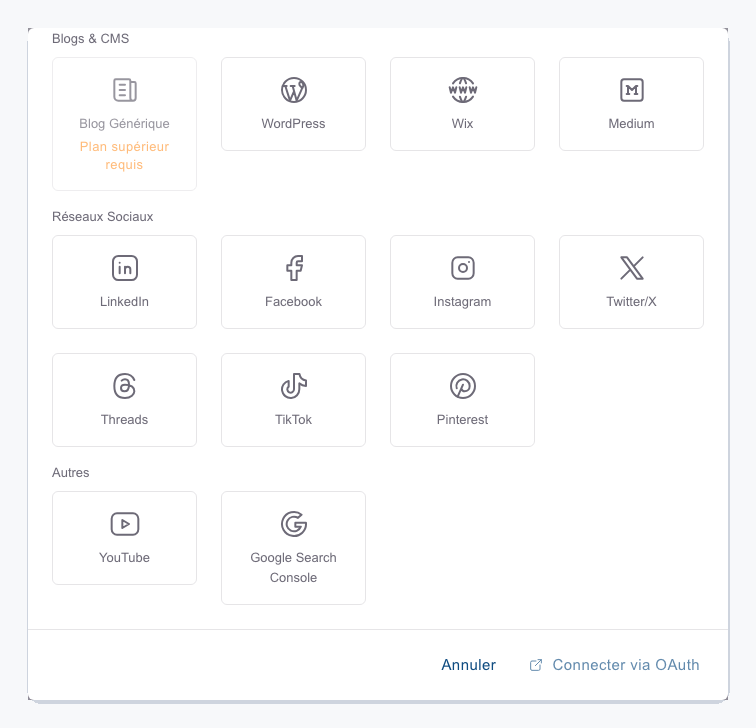Viewport: 756px width, 728px height.
Task: Click the 'Blogs & CMS' section heading
Action: click(x=91, y=39)
